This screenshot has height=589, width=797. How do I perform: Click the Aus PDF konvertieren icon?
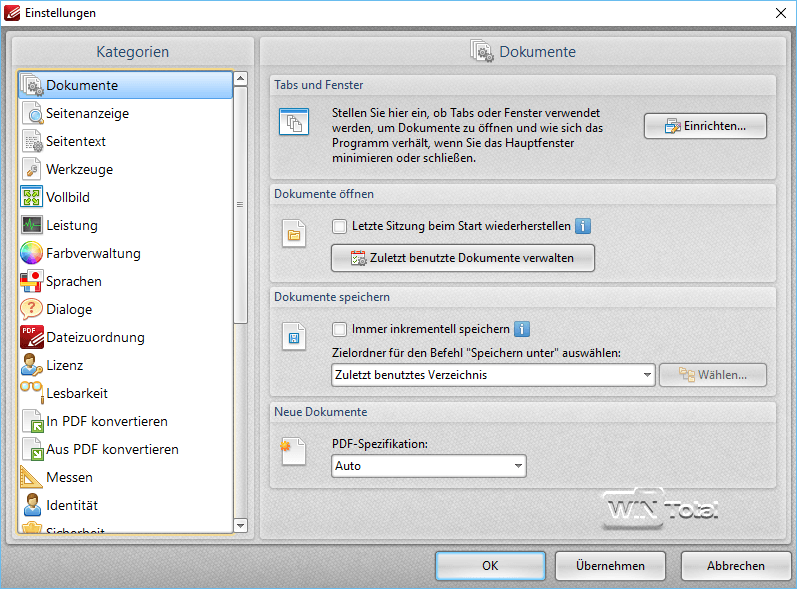pyautogui.click(x=33, y=449)
